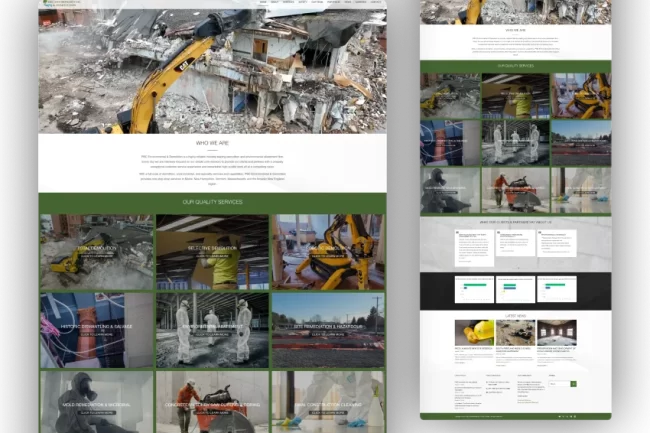Open the About item in the top navigation
The image size is (650, 433).
tap(275, 3)
